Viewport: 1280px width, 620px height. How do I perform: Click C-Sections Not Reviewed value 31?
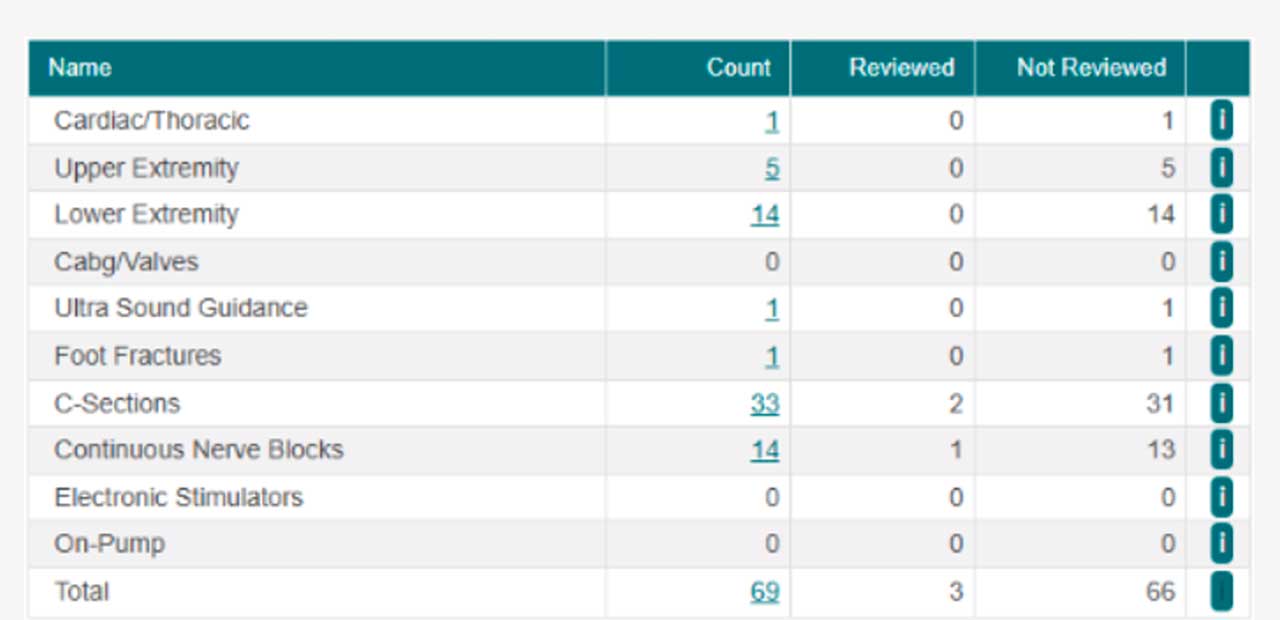(x=1161, y=404)
